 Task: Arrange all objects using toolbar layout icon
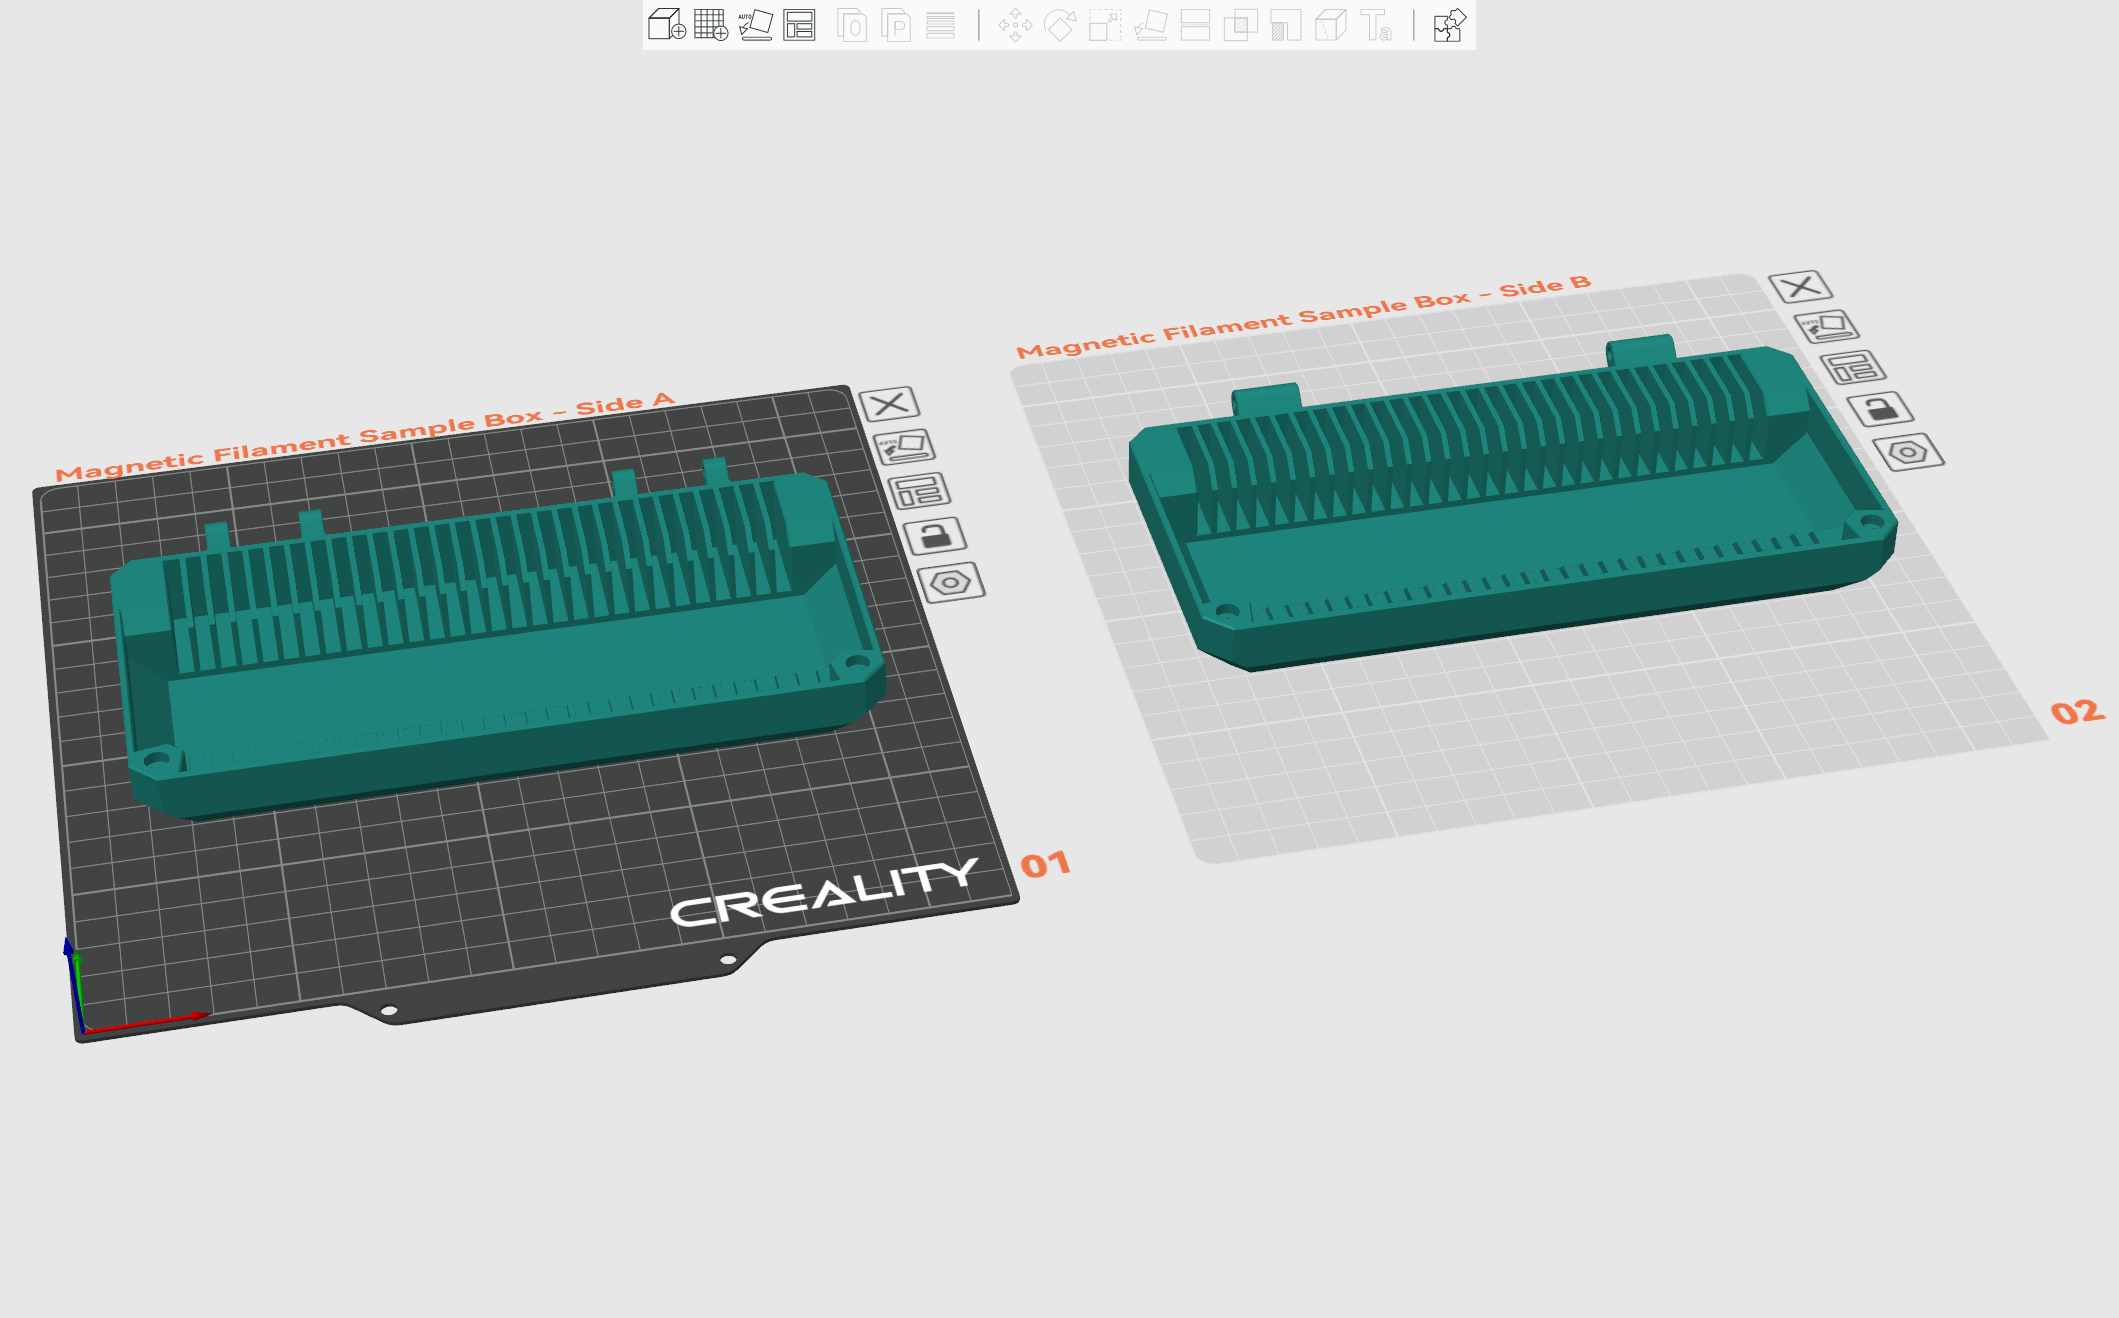(x=799, y=24)
